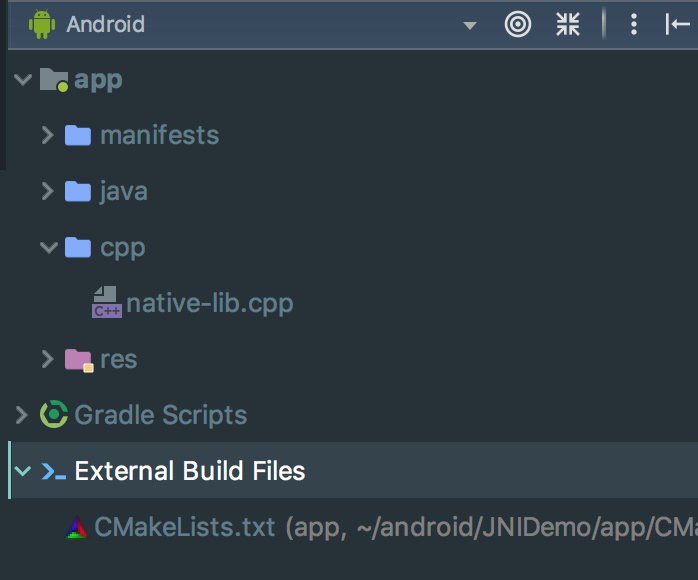Click the hide panel arrow icon
Screen dimensions: 698x580
pyautogui.click(x=678, y=24)
